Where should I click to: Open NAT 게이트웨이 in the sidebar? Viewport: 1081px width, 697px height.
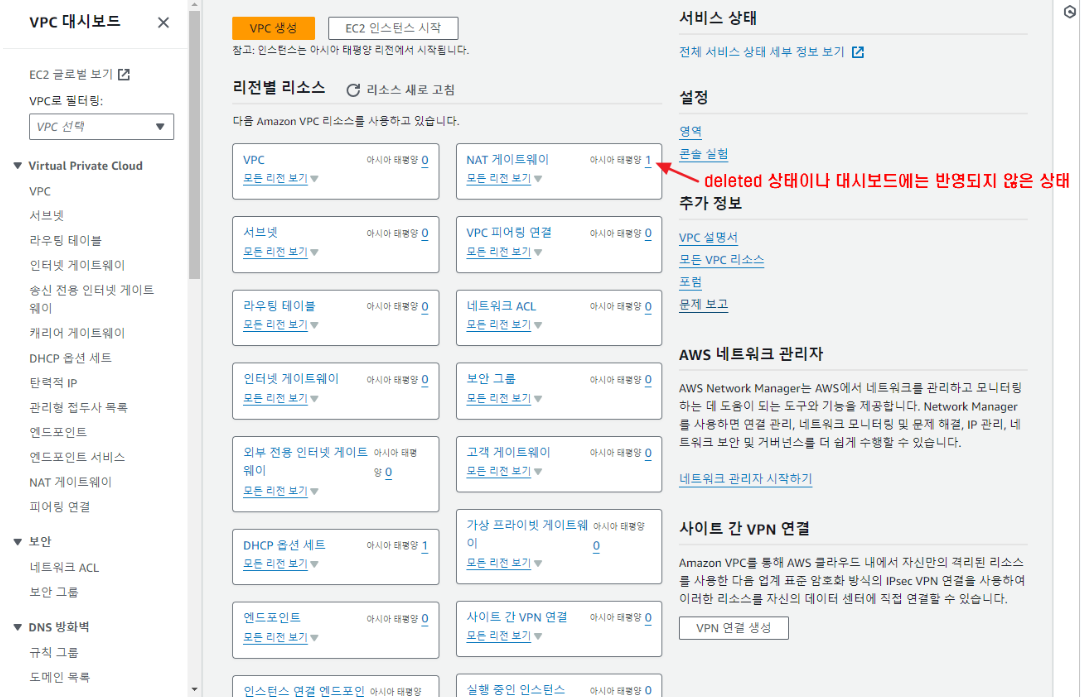[70, 483]
